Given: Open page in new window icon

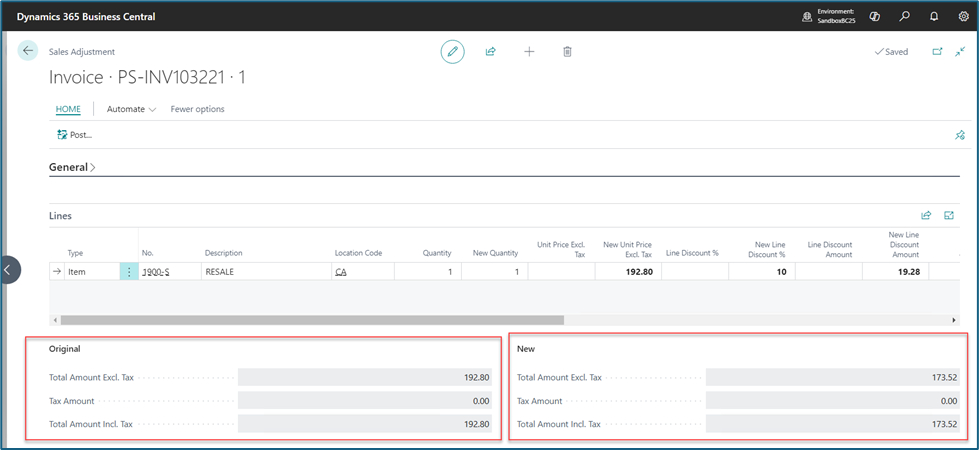Looking at the screenshot, I should pyautogui.click(x=937, y=52).
